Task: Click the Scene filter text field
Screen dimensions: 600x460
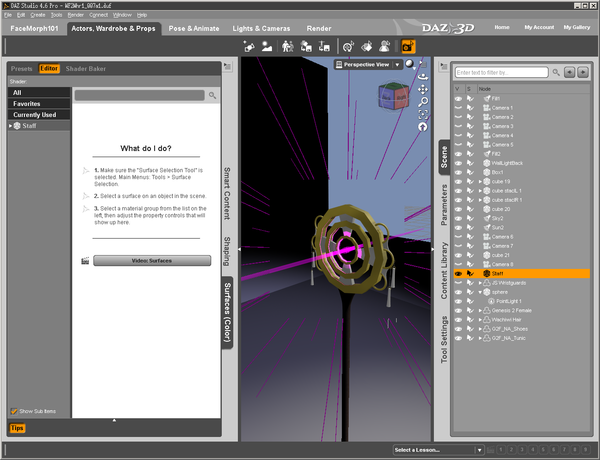Action: (x=501, y=72)
